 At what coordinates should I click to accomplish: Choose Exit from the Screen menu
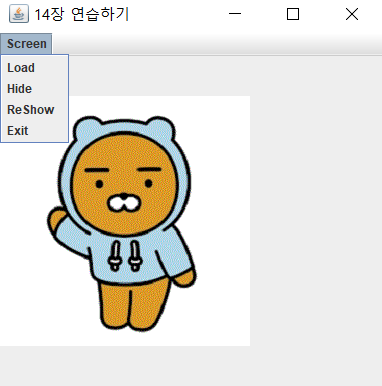pyautogui.click(x=35, y=131)
